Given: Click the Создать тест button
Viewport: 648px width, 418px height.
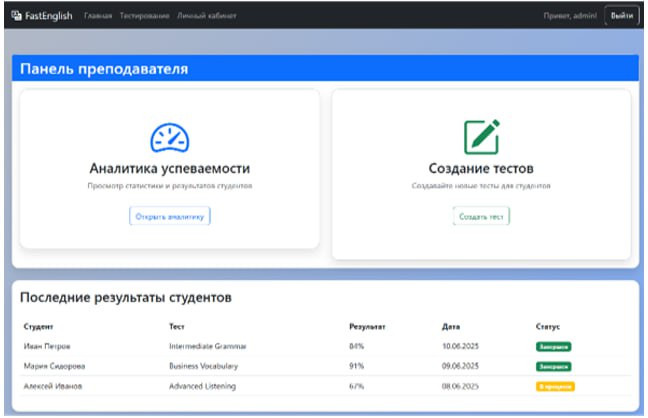Looking at the screenshot, I should (481, 216).
